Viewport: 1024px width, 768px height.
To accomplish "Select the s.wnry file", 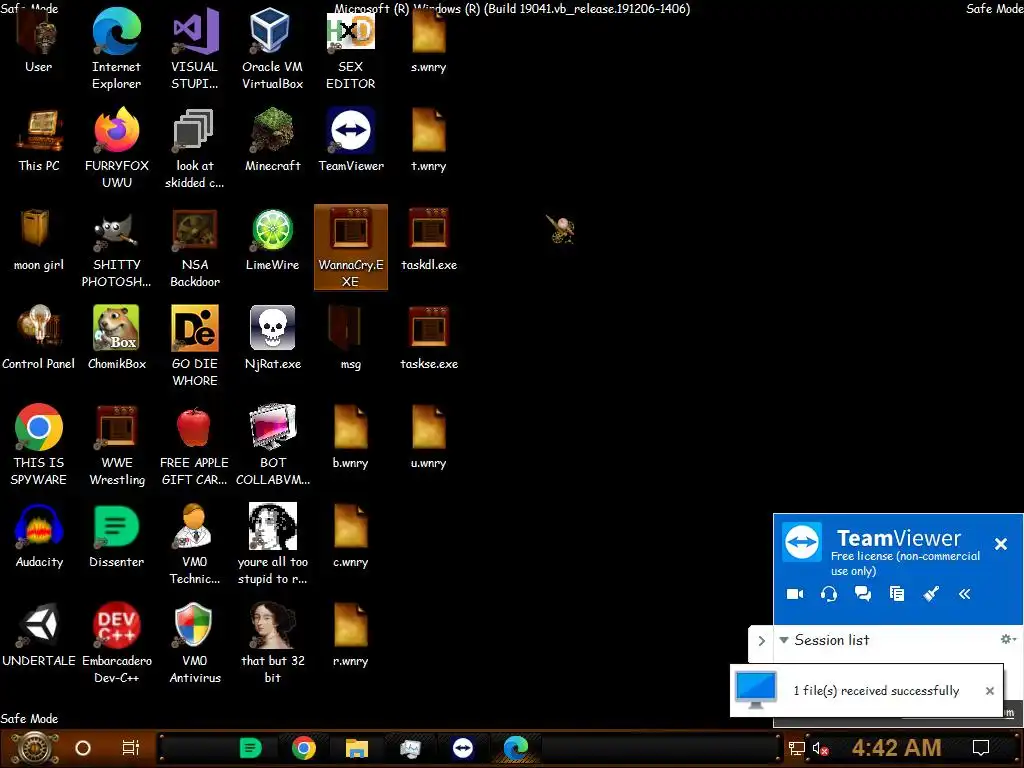I will pyautogui.click(x=428, y=42).
